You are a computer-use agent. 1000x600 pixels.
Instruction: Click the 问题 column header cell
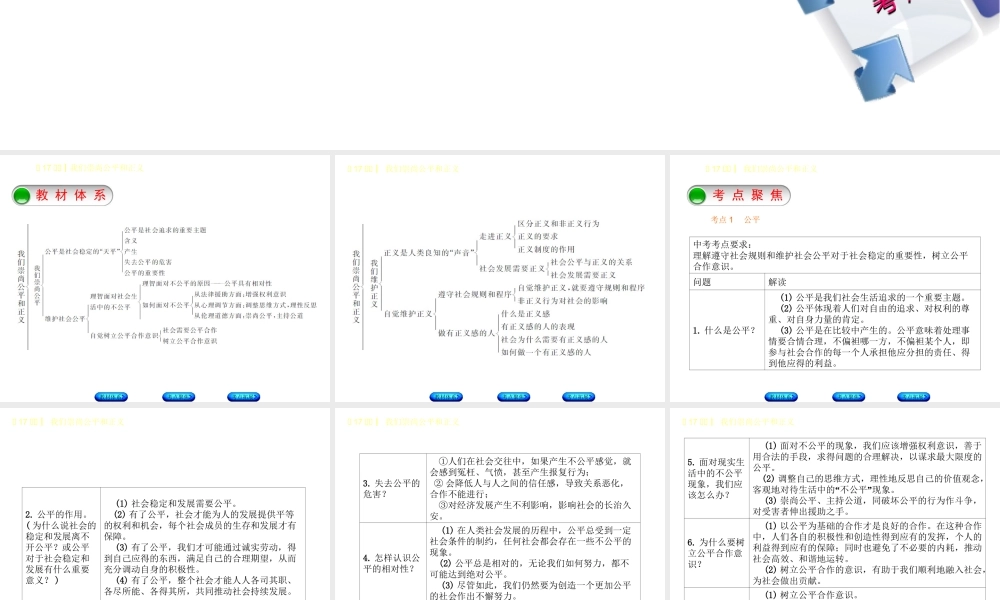click(727, 282)
